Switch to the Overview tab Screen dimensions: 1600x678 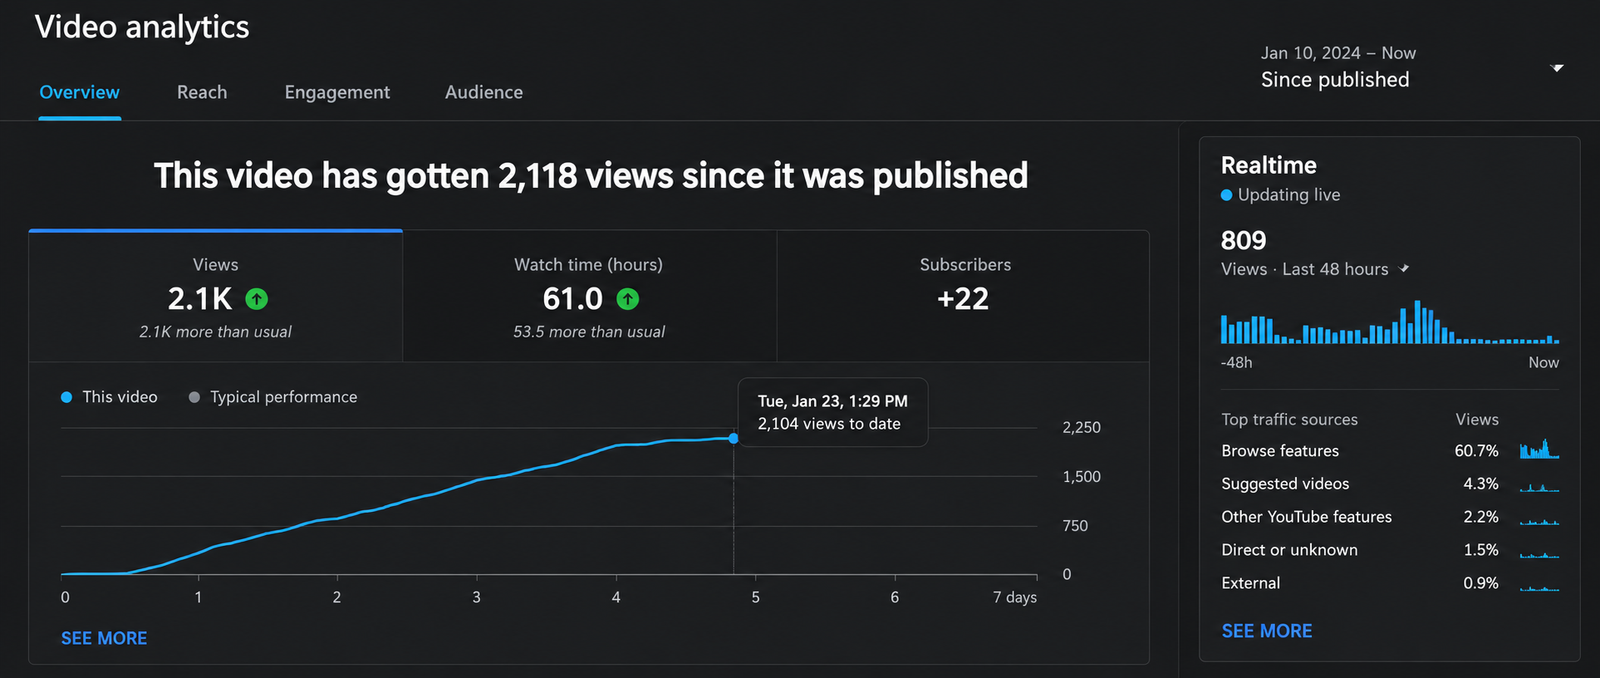click(x=80, y=92)
